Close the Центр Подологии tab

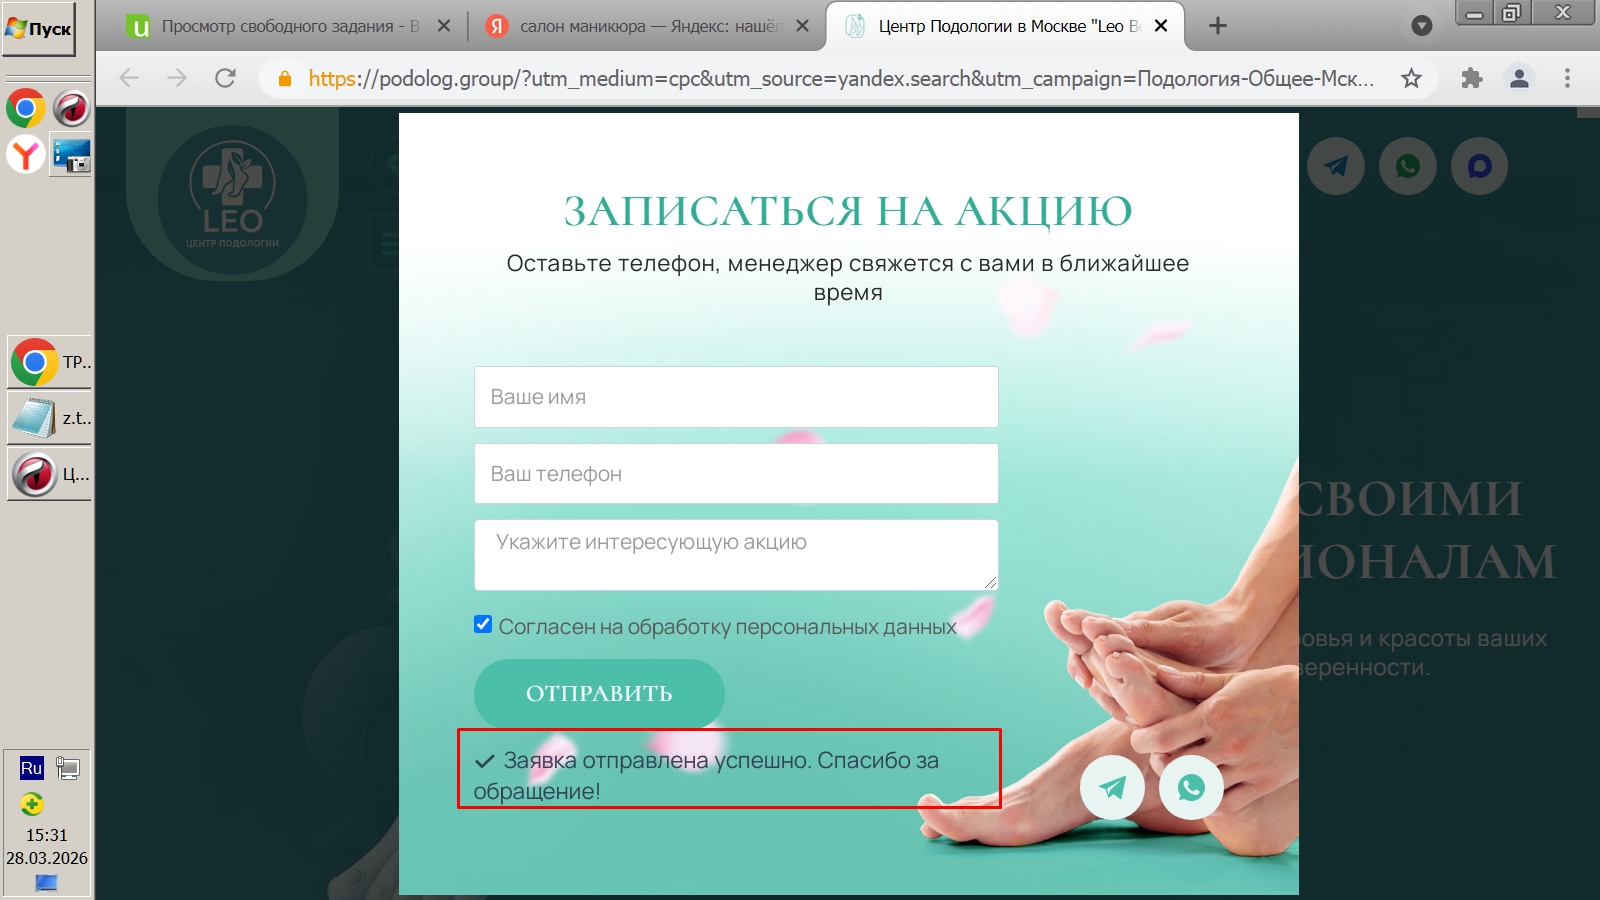(1161, 26)
